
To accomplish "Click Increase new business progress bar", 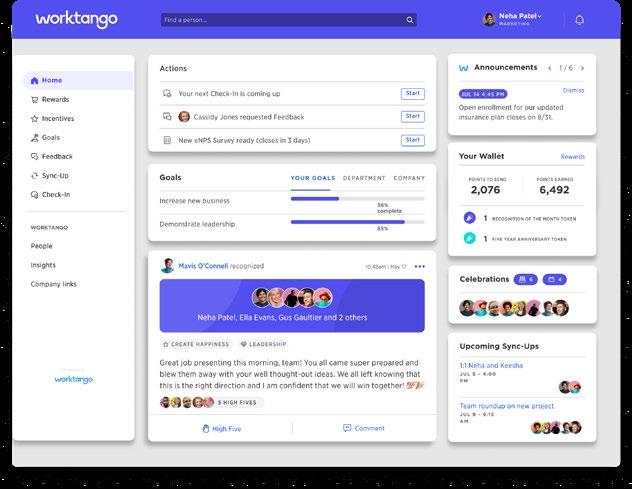I will (x=358, y=199).
